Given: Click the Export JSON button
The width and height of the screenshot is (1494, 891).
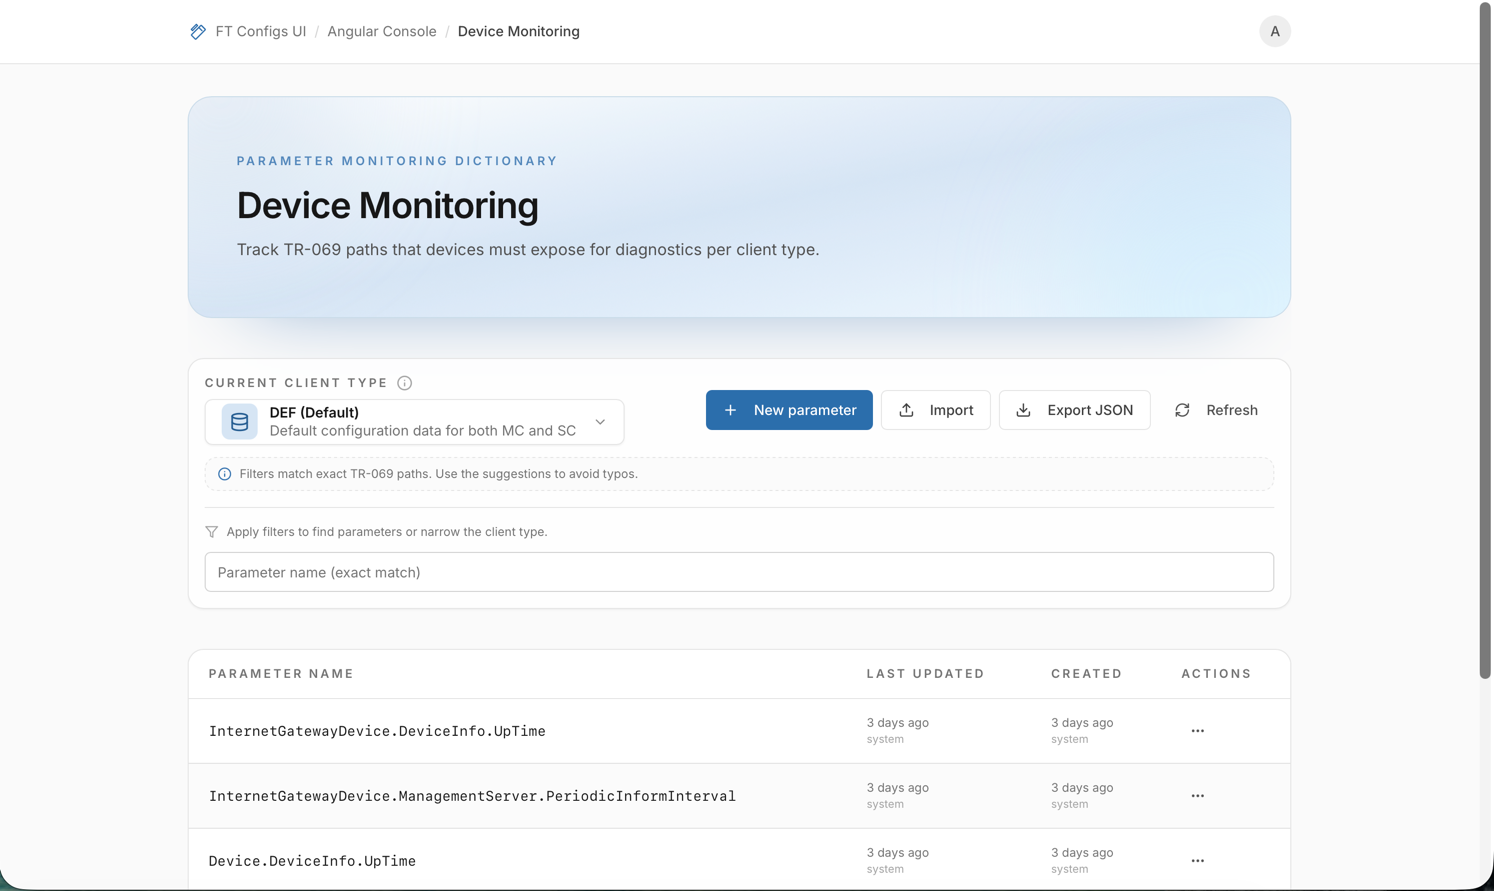Looking at the screenshot, I should click(1075, 410).
